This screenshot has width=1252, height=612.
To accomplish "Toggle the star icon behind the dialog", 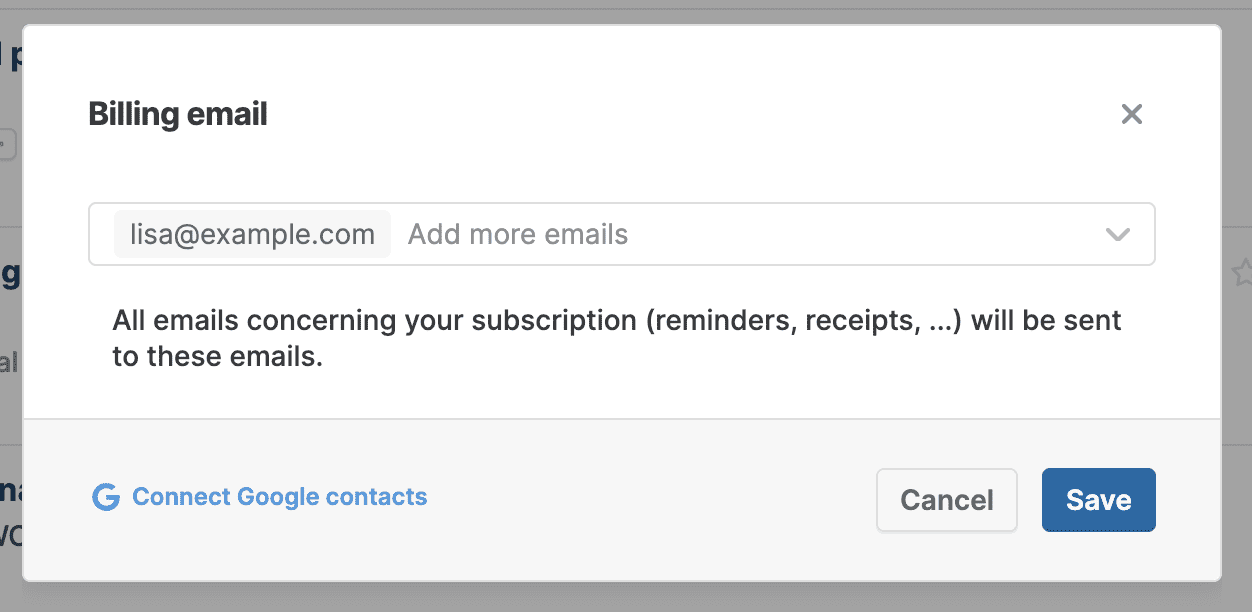I will pyautogui.click(x=1242, y=272).
